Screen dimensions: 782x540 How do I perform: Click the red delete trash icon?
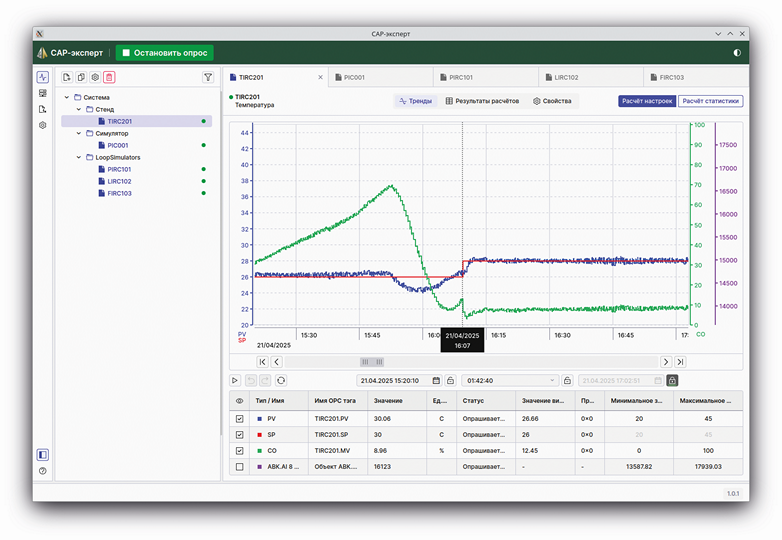coord(109,77)
